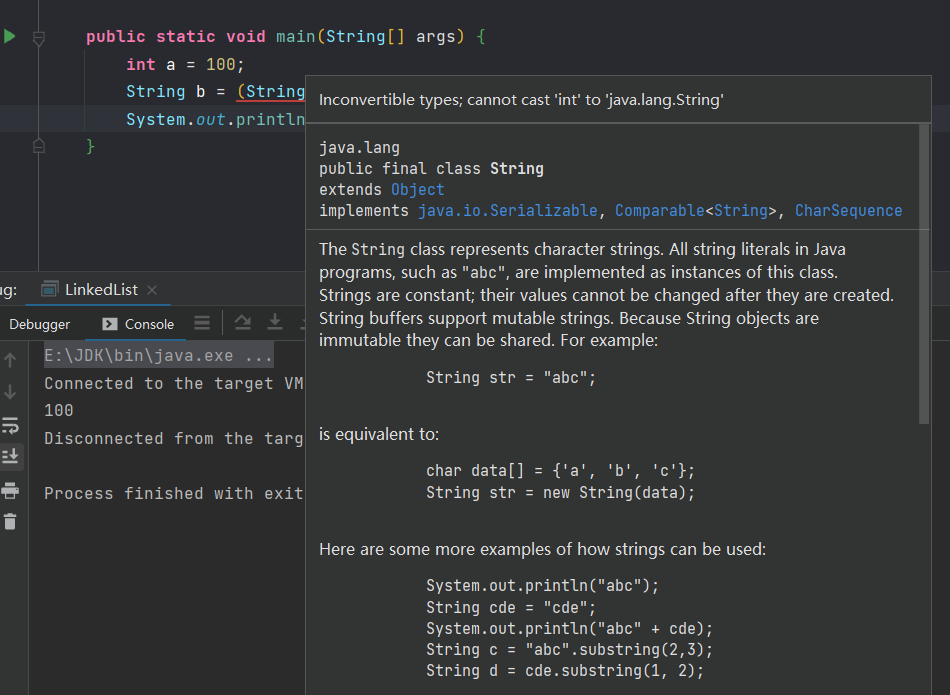Collapse the main method with the fold arrow
Screen dimensions: 950x695
[39, 37]
